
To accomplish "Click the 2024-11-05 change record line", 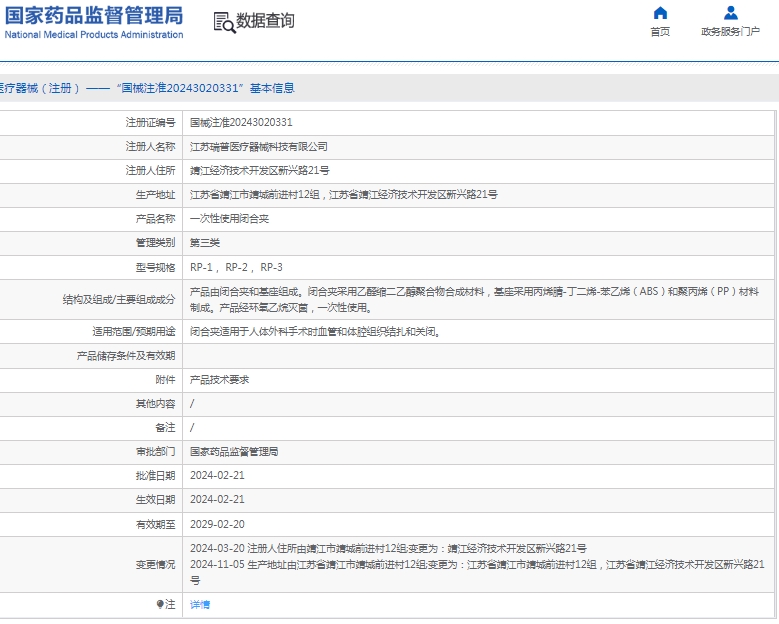I will (x=477, y=572).
